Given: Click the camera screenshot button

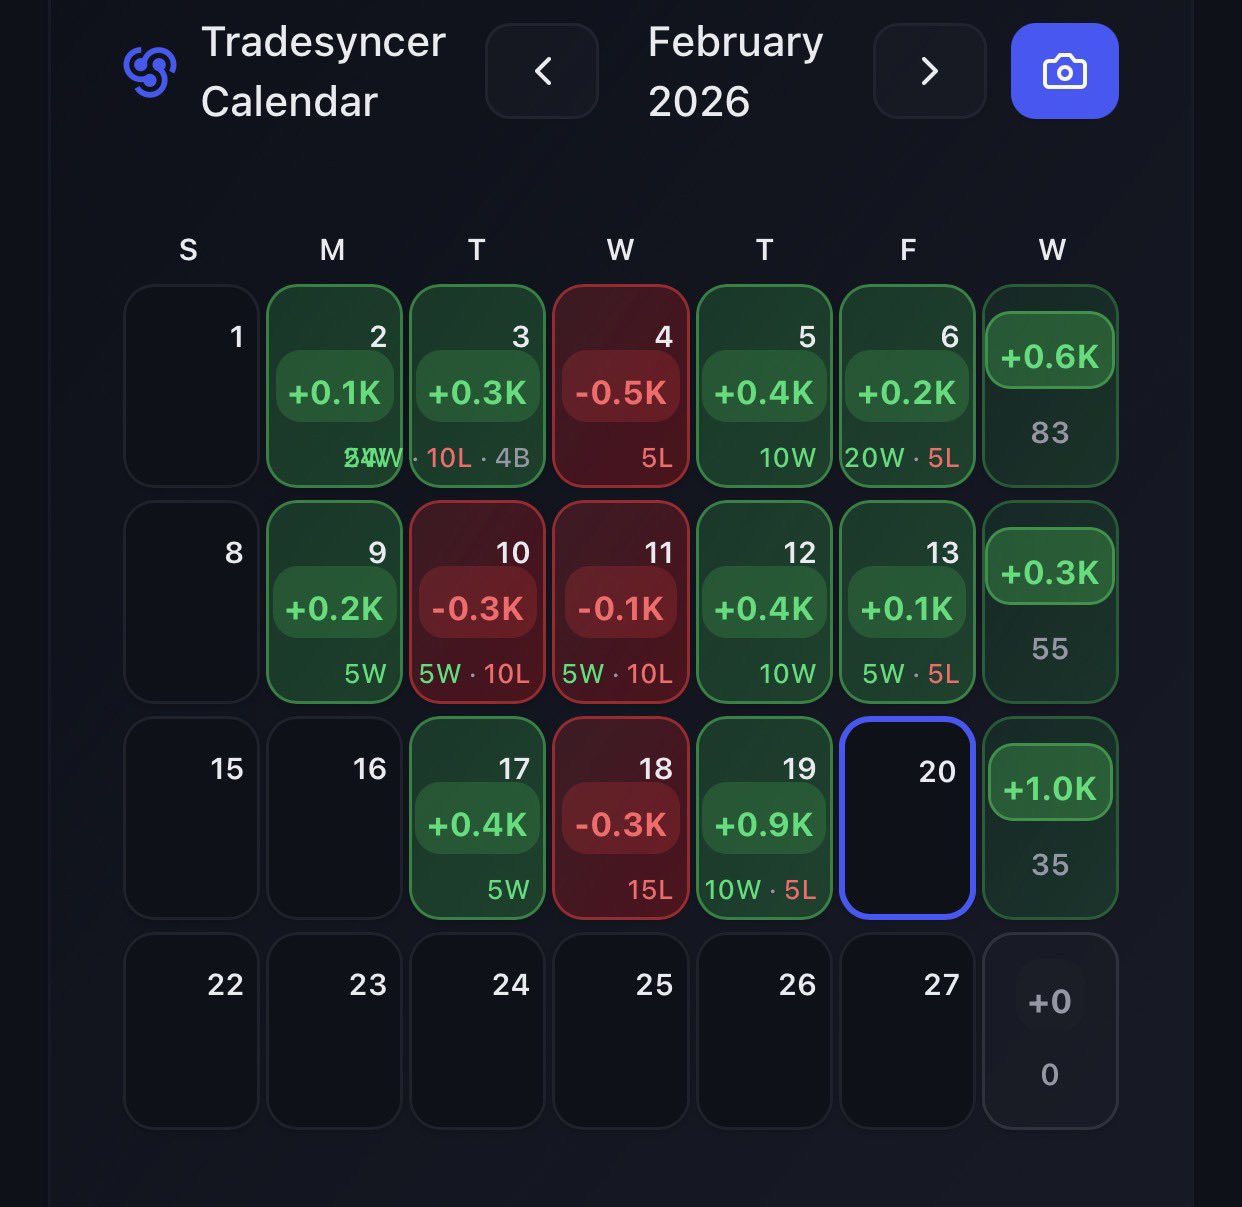Looking at the screenshot, I should pos(1064,71).
